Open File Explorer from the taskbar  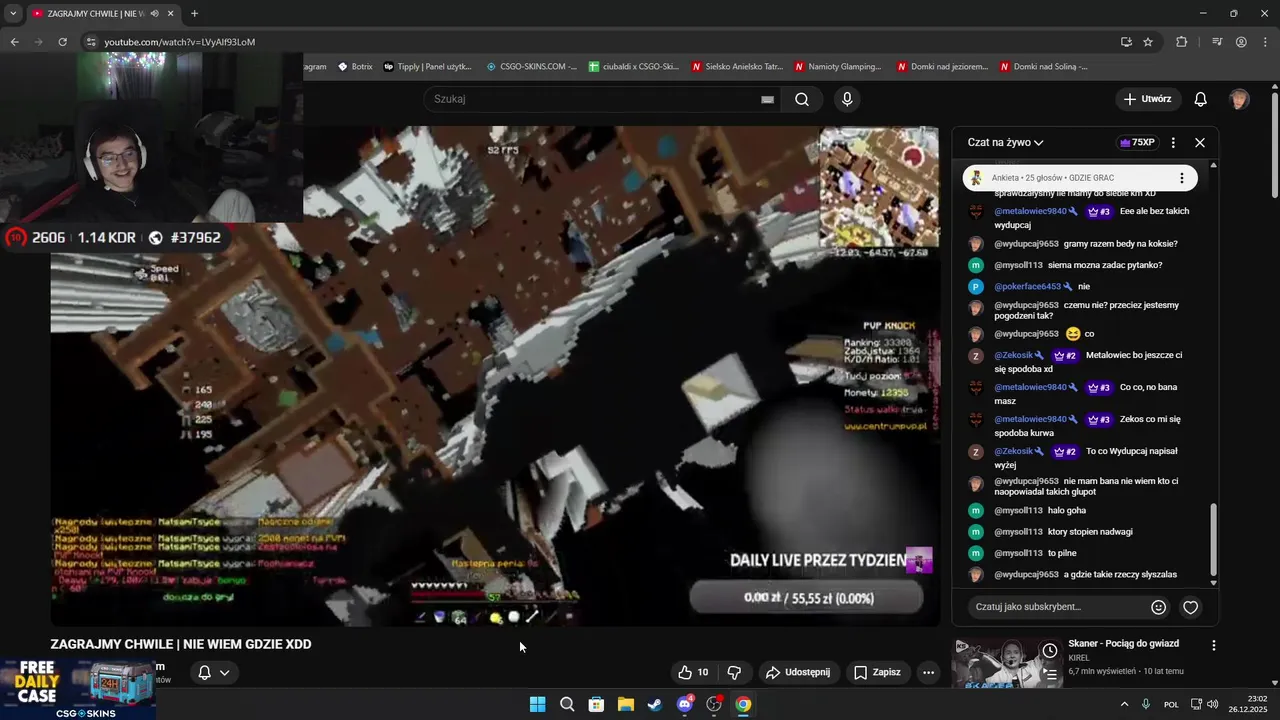(x=625, y=704)
